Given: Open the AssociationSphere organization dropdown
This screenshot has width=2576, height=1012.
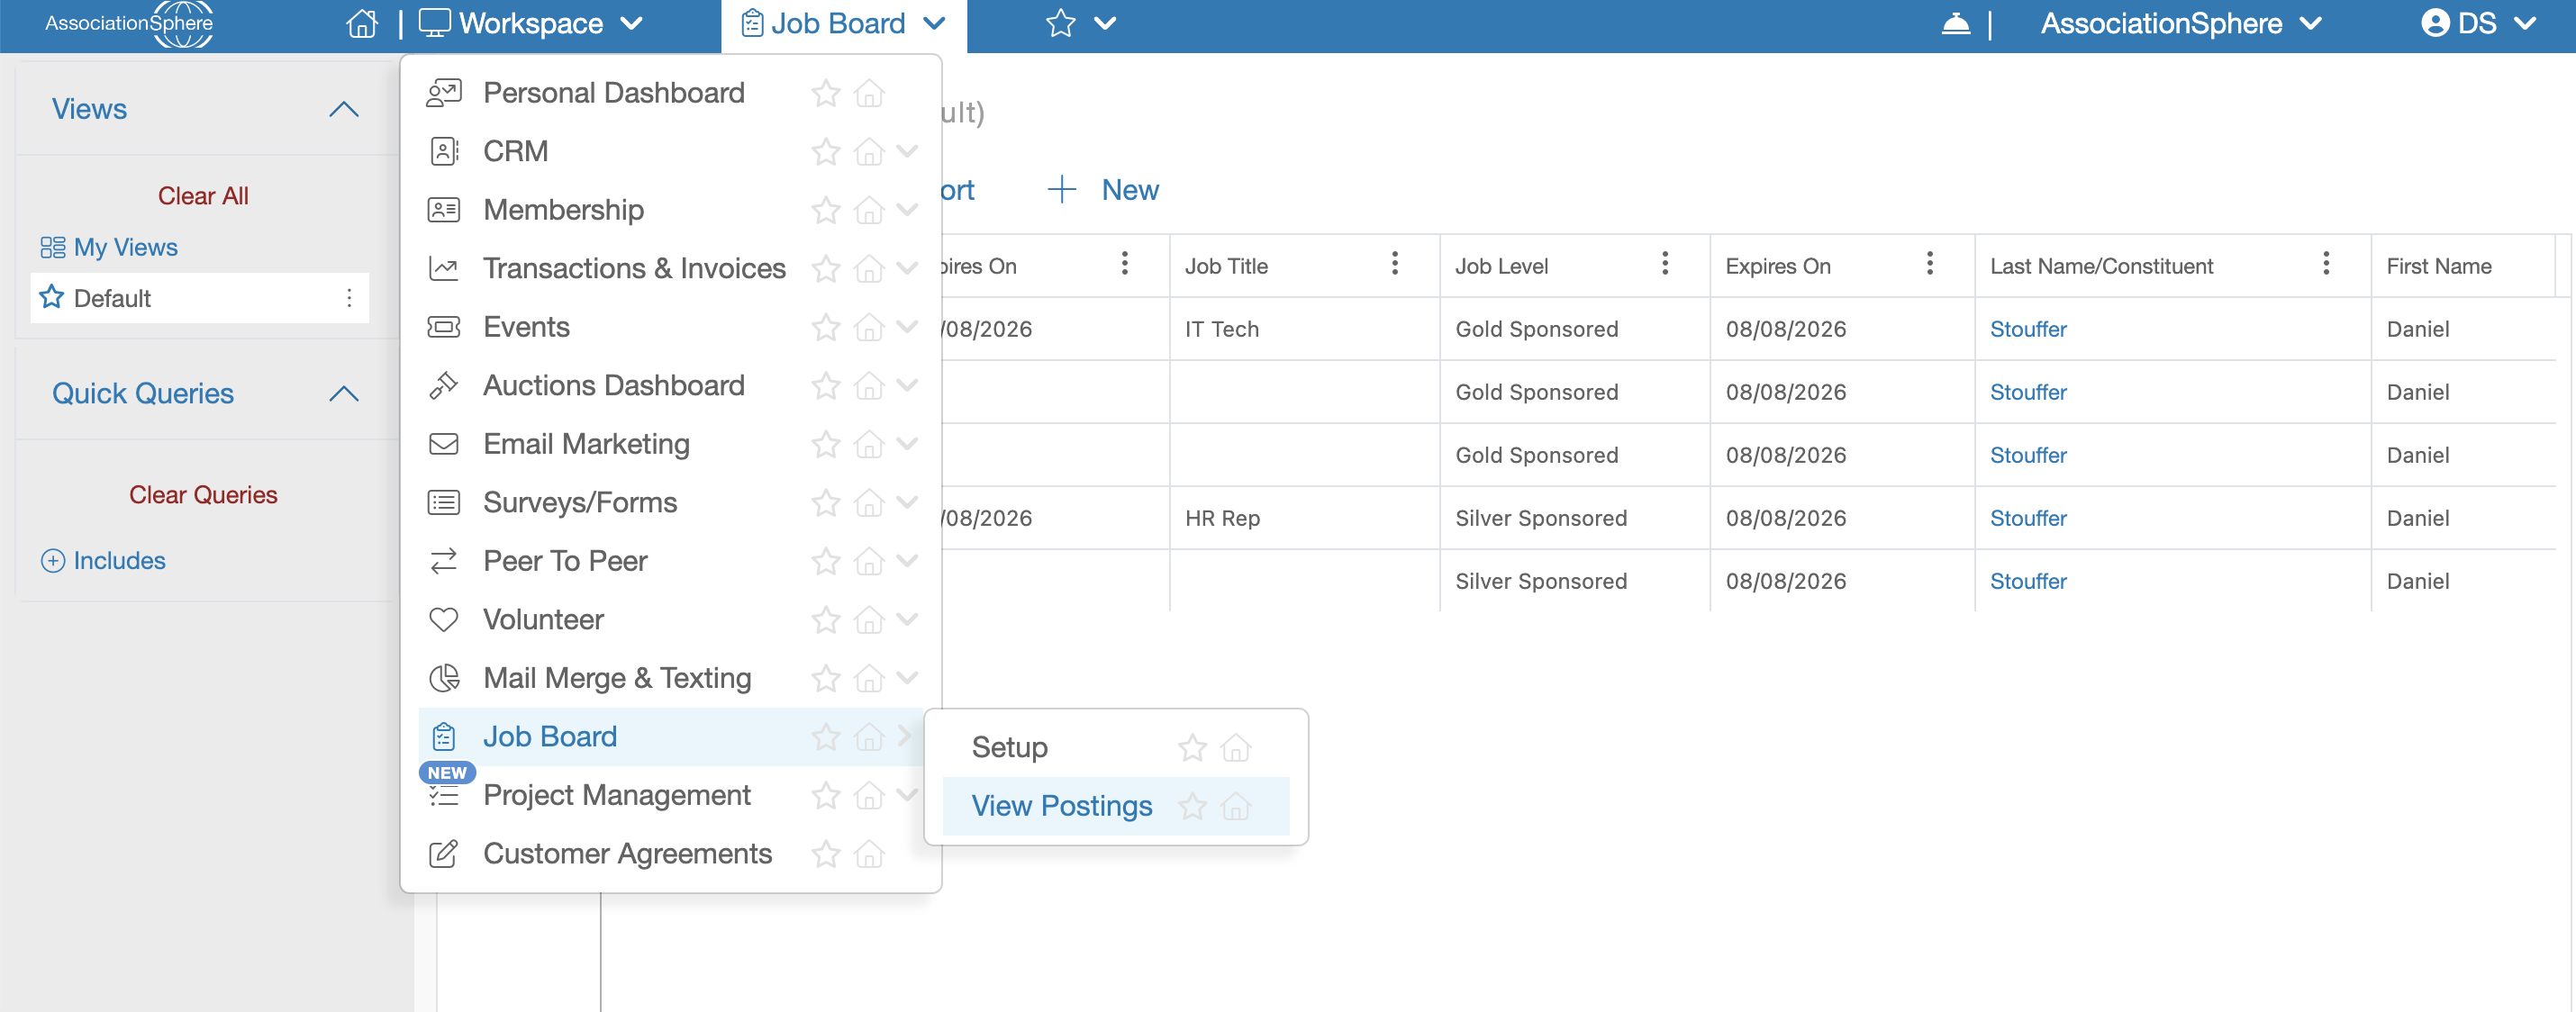Looking at the screenshot, I should pos(2180,23).
